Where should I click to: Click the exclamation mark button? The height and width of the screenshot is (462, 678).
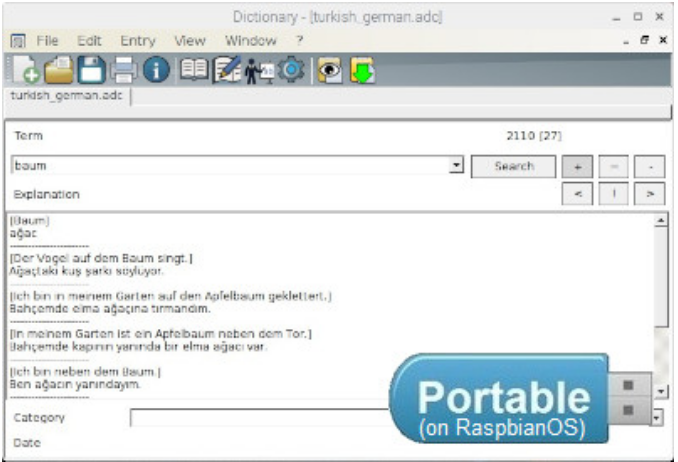(614, 194)
